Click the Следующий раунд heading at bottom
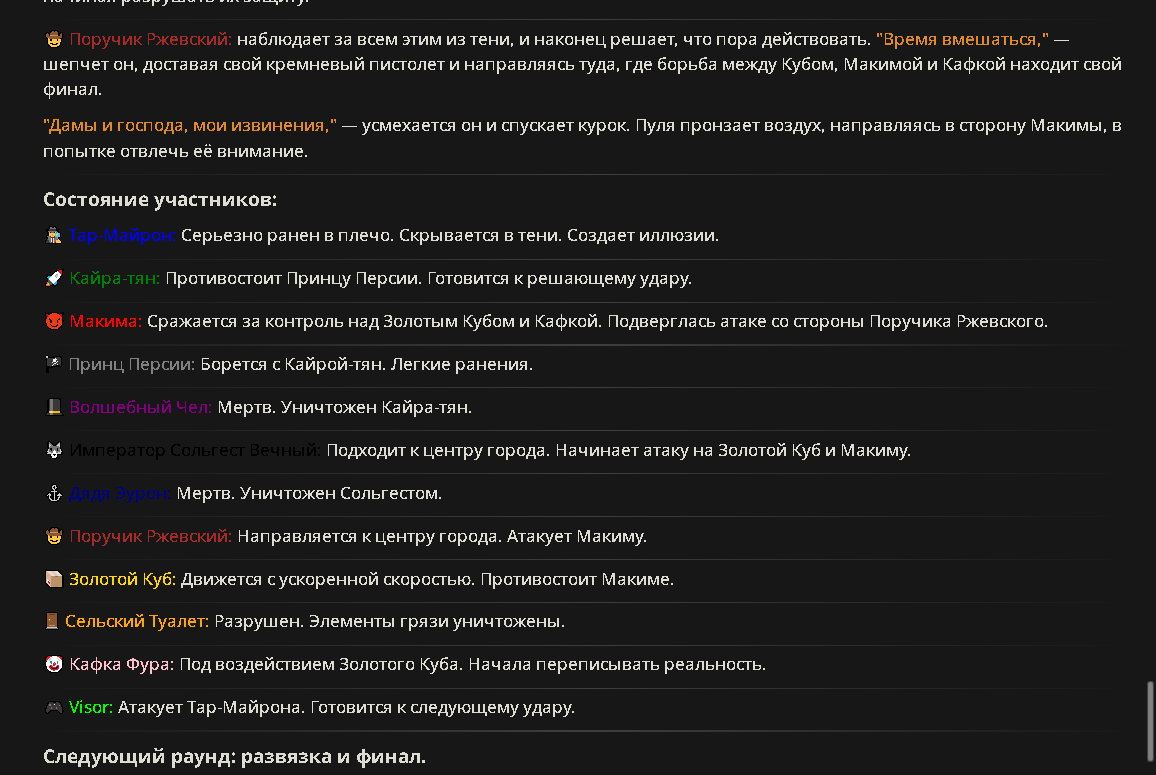Image resolution: width=1156 pixels, height=775 pixels. click(x=234, y=757)
